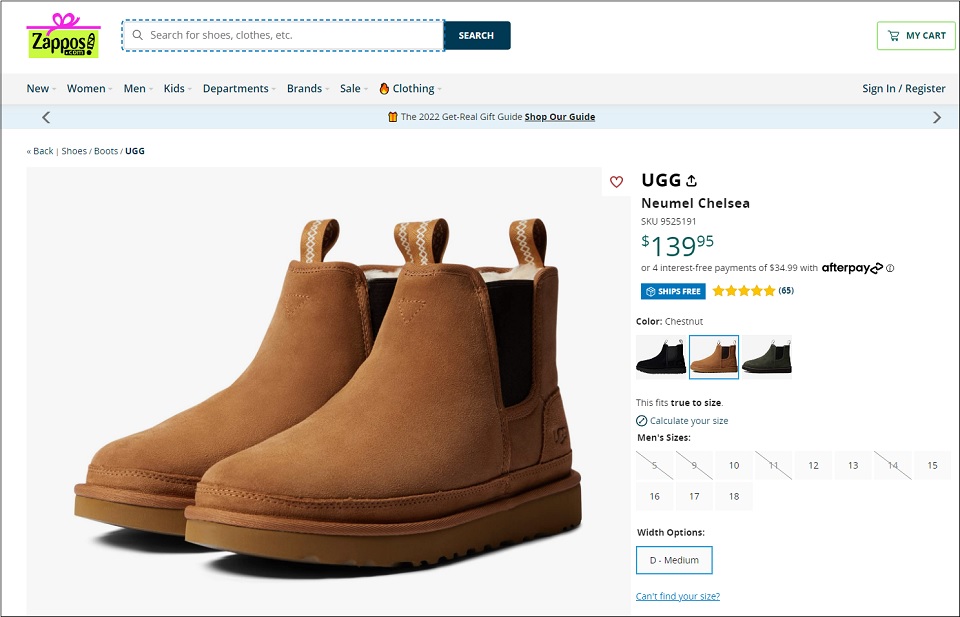
Task: Select men's size 12
Action: [813, 465]
